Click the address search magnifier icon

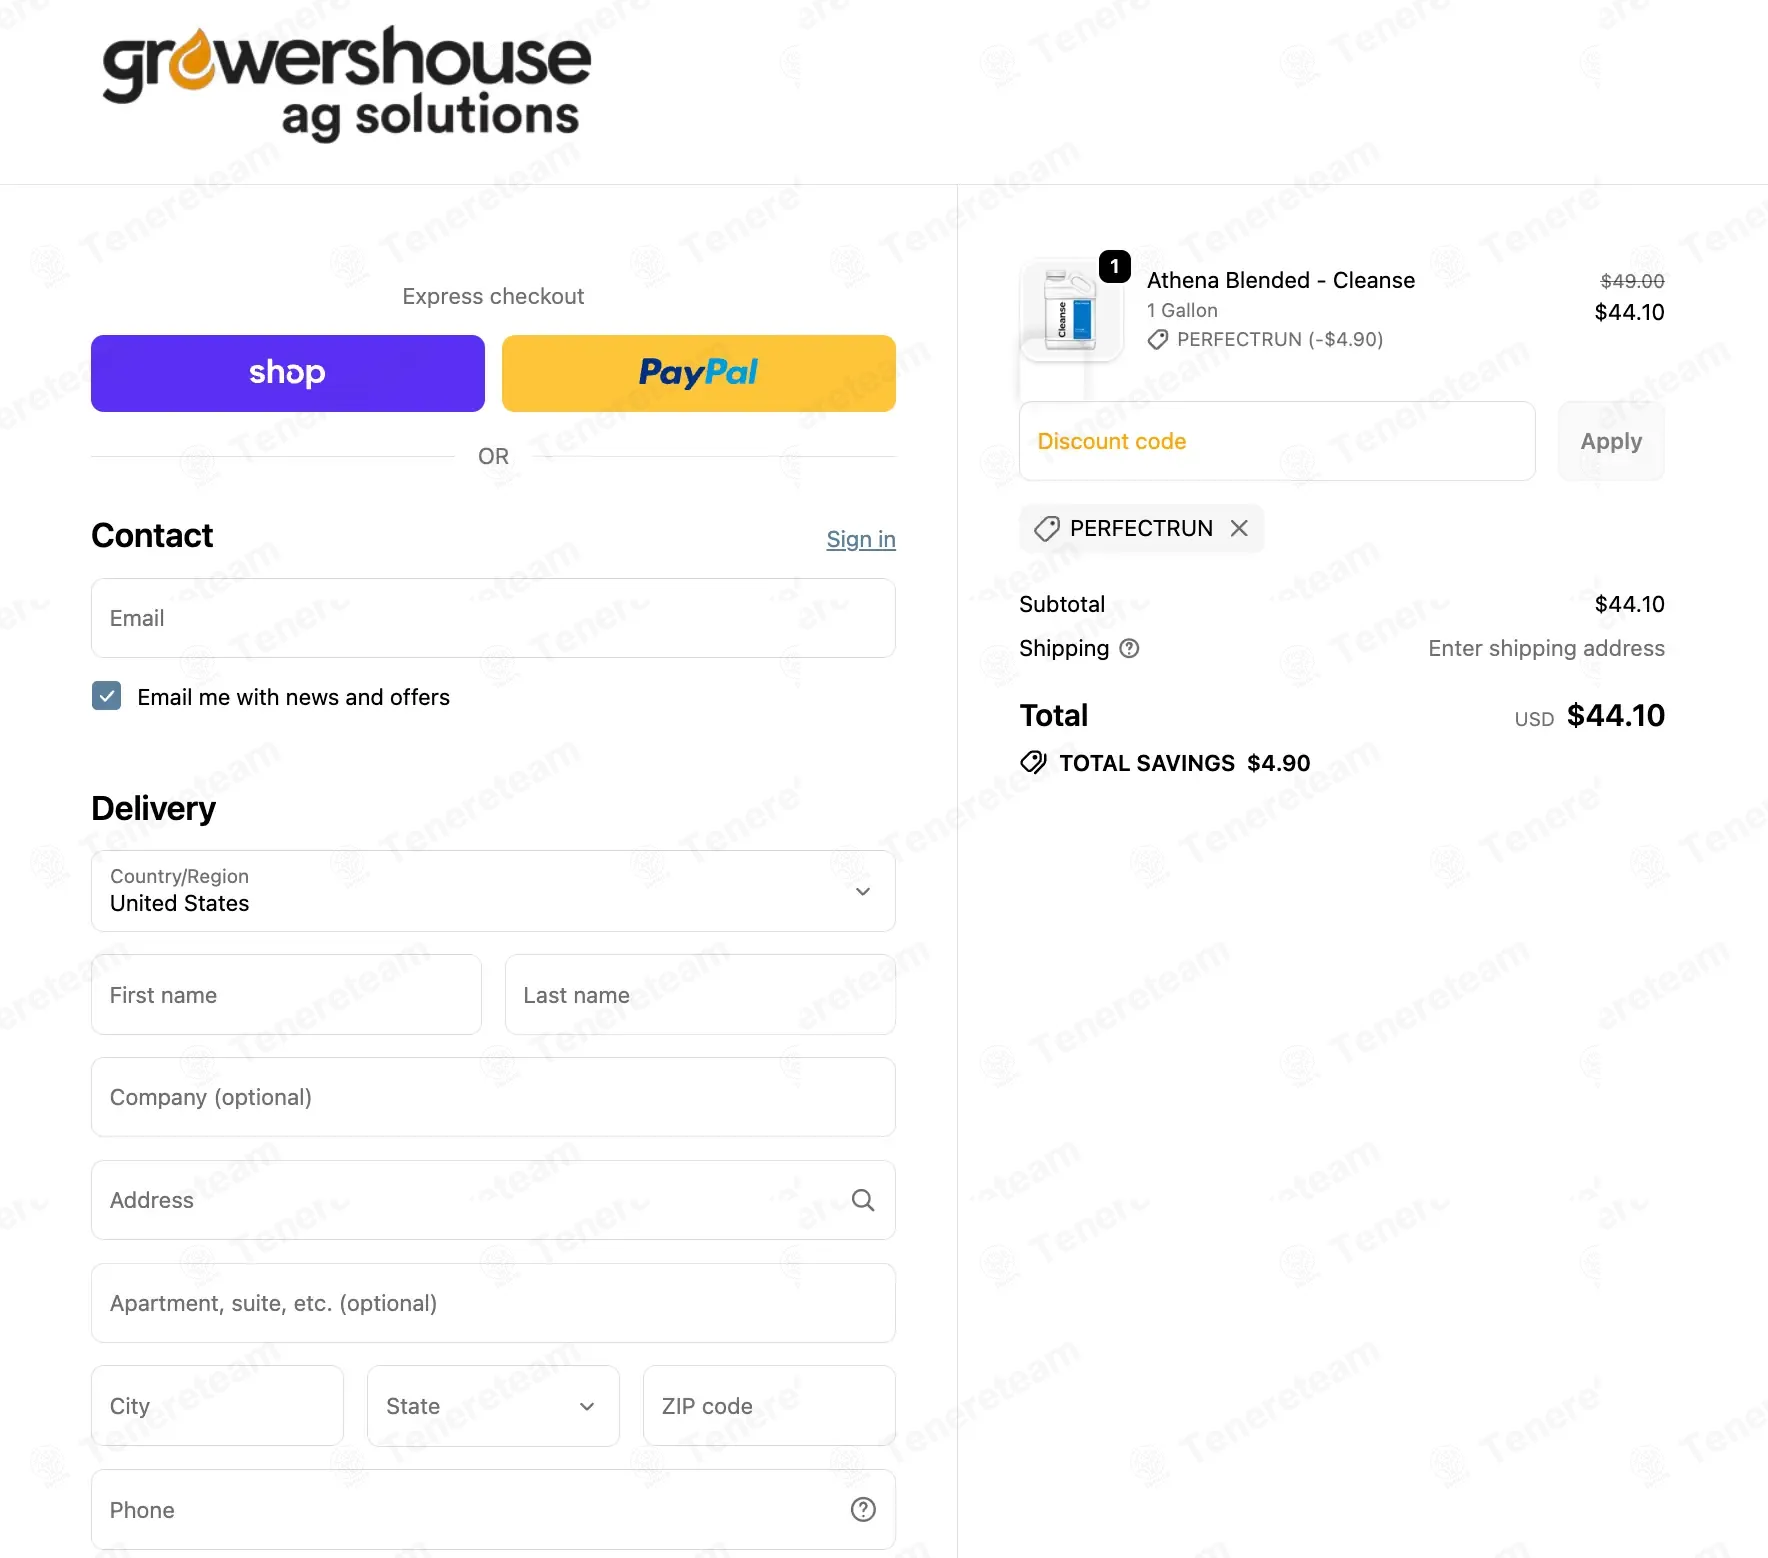pos(863,1200)
